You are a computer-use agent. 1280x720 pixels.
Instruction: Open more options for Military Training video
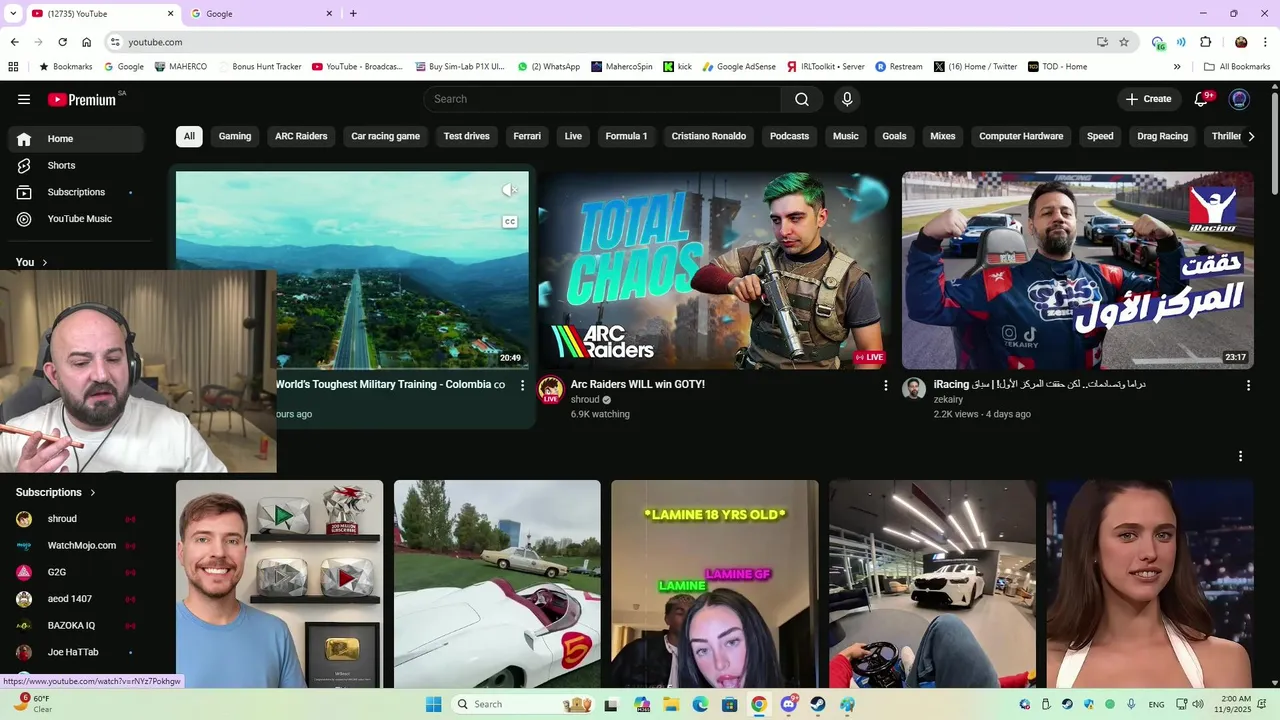(x=522, y=385)
